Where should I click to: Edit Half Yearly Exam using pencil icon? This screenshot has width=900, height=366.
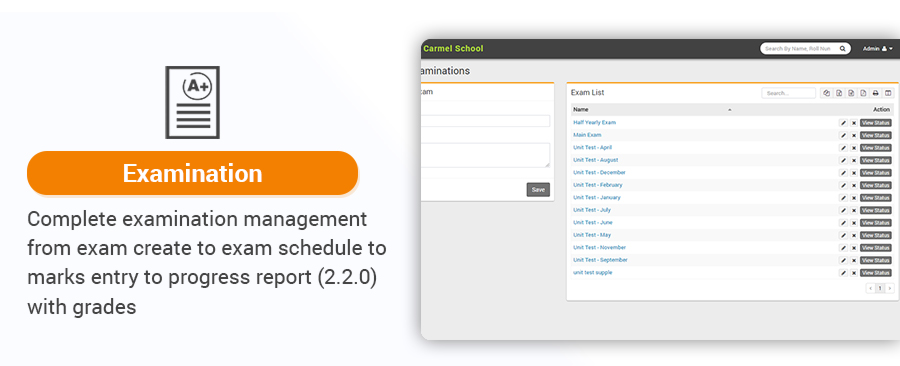[843, 123]
